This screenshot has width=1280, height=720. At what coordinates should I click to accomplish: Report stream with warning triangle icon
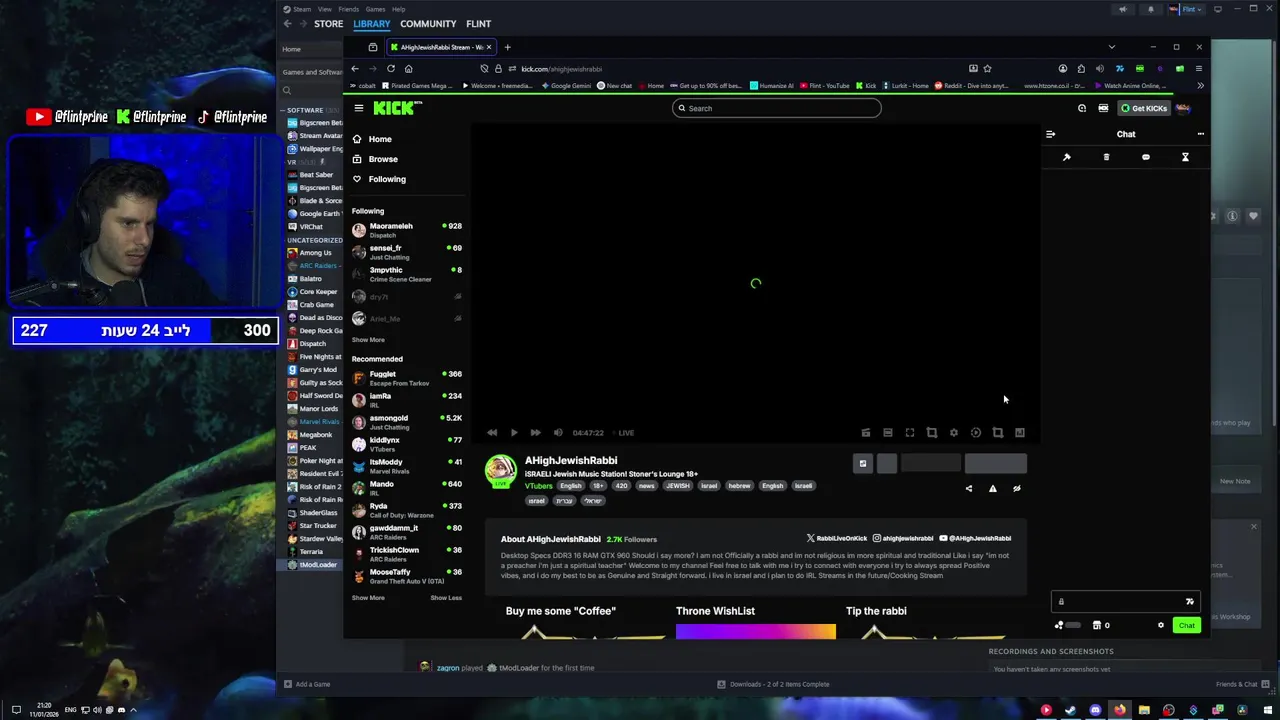[x=992, y=489]
